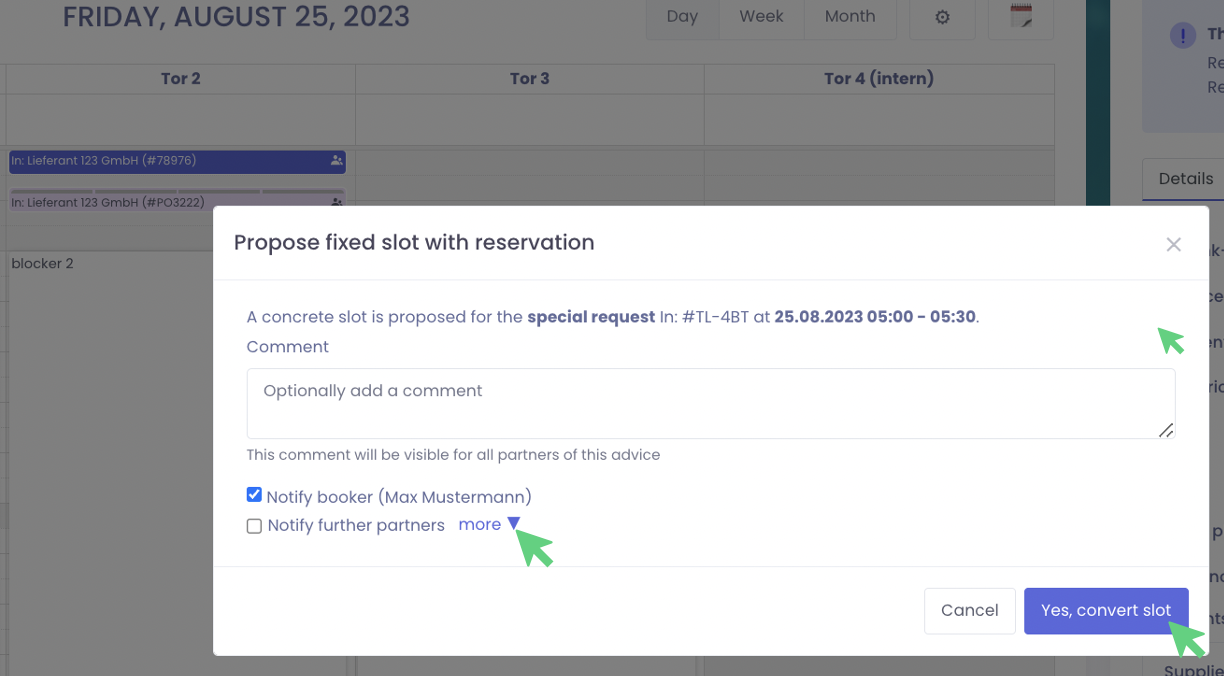Viewport: 1224px width, 676px height.
Task: Click the Tor 3 column header
Action: [529, 79]
